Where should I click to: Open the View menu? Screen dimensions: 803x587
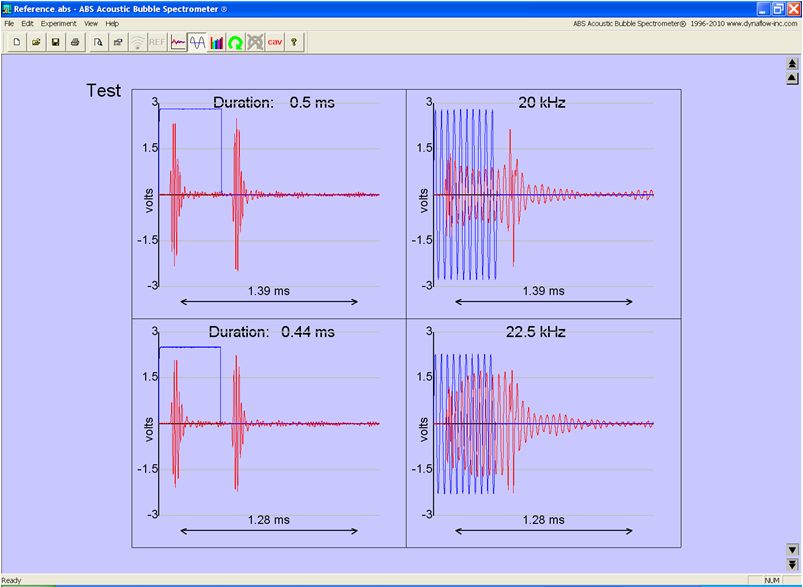(91, 24)
